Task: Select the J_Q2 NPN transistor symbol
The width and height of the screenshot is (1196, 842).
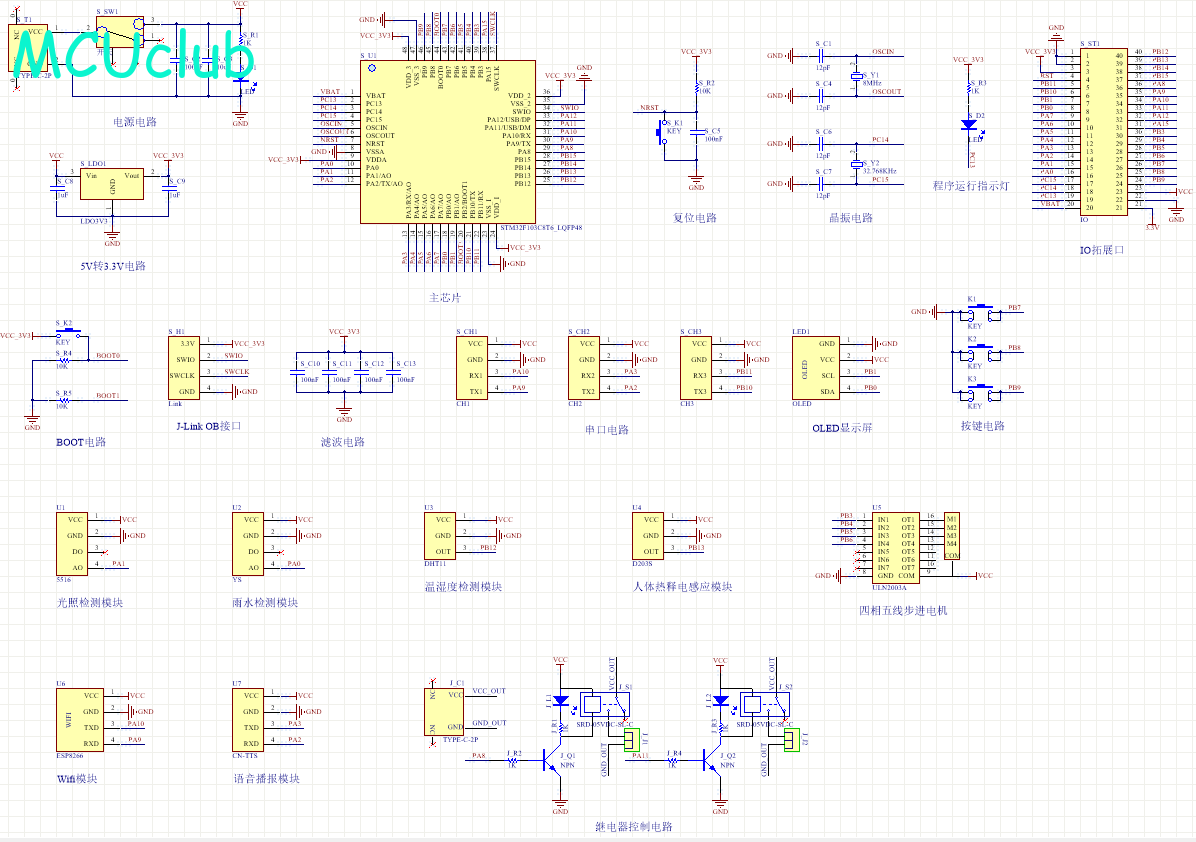Action: [712, 760]
